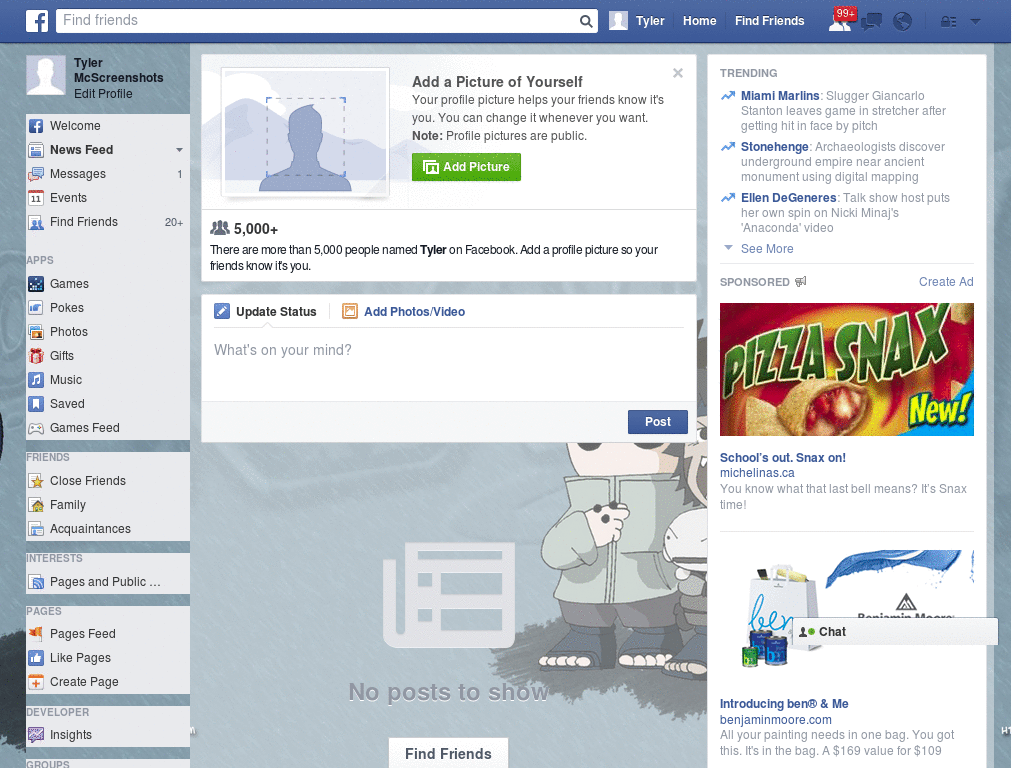Viewport: 1024px width, 768px height.
Task: Open Tyler McScreenshots profile name
Action: point(118,71)
